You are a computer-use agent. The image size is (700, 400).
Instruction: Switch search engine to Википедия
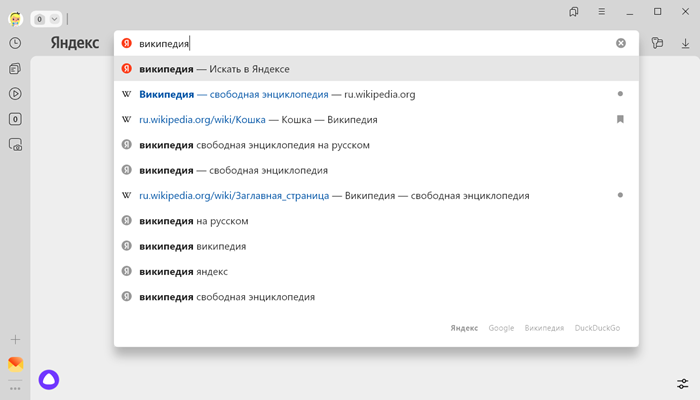tap(544, 328)
